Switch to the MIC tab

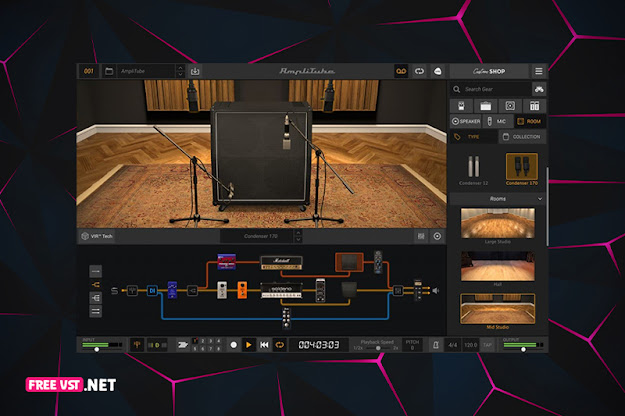[x=497, y=122]
